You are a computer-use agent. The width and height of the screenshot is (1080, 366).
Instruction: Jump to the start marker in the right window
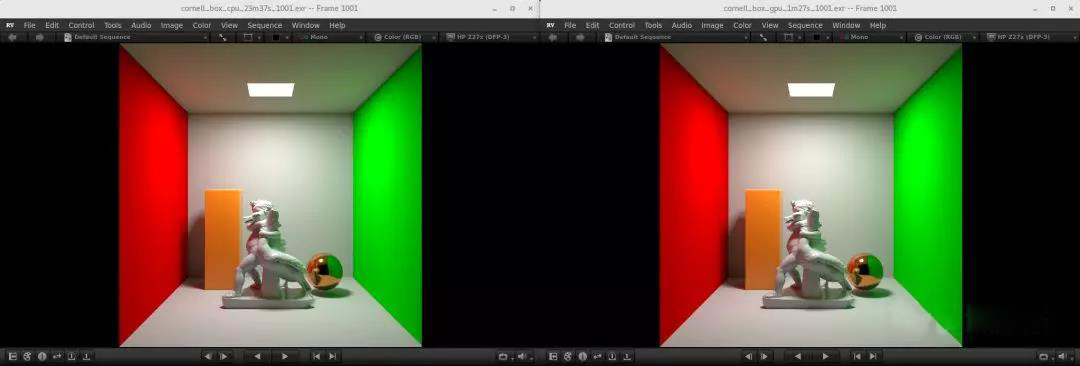pos(857,356)
